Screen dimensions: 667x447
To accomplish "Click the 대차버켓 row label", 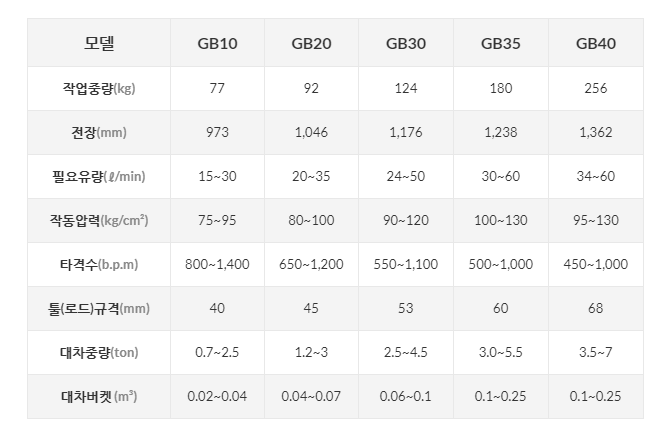I will pos(99,396).
